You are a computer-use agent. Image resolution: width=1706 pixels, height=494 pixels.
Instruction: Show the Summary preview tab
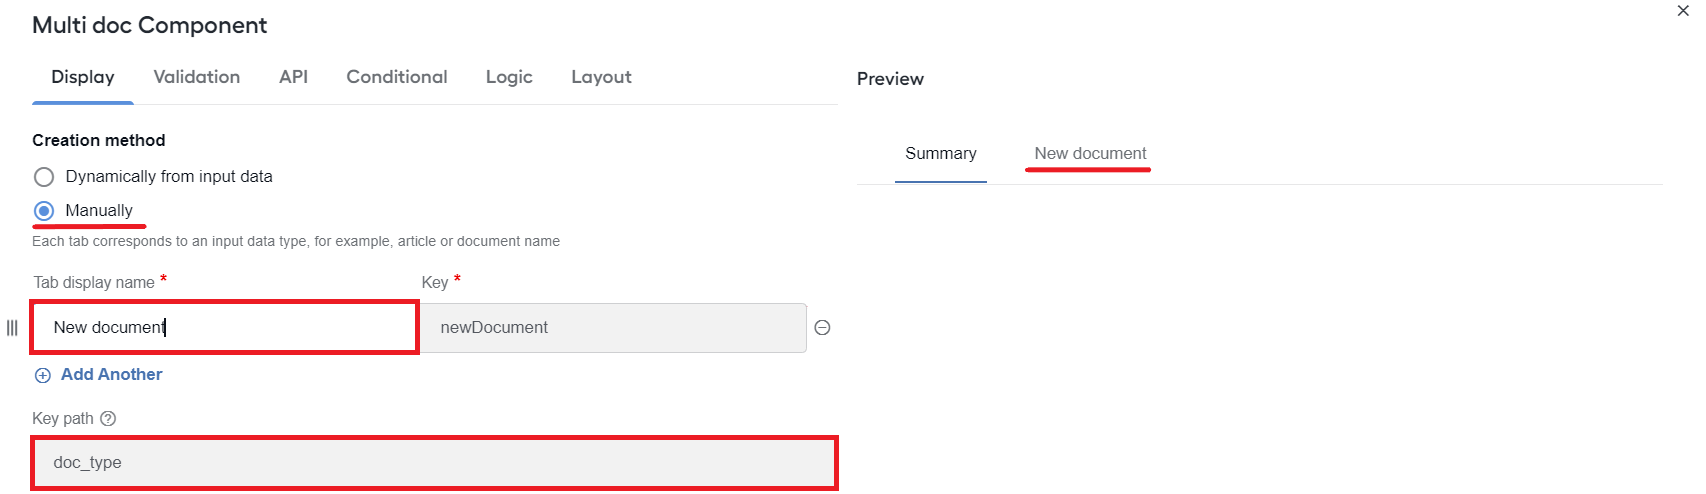941,154
